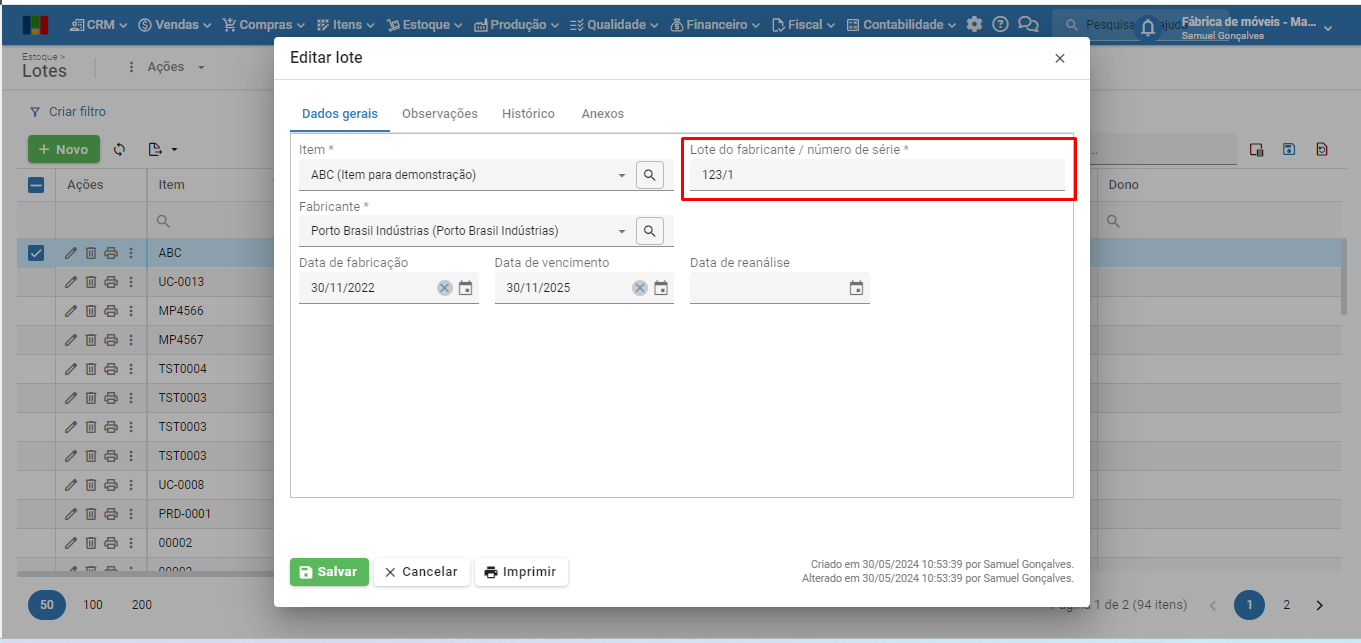
Task: Delete the UC-0013 row
Action: point(90,282)
